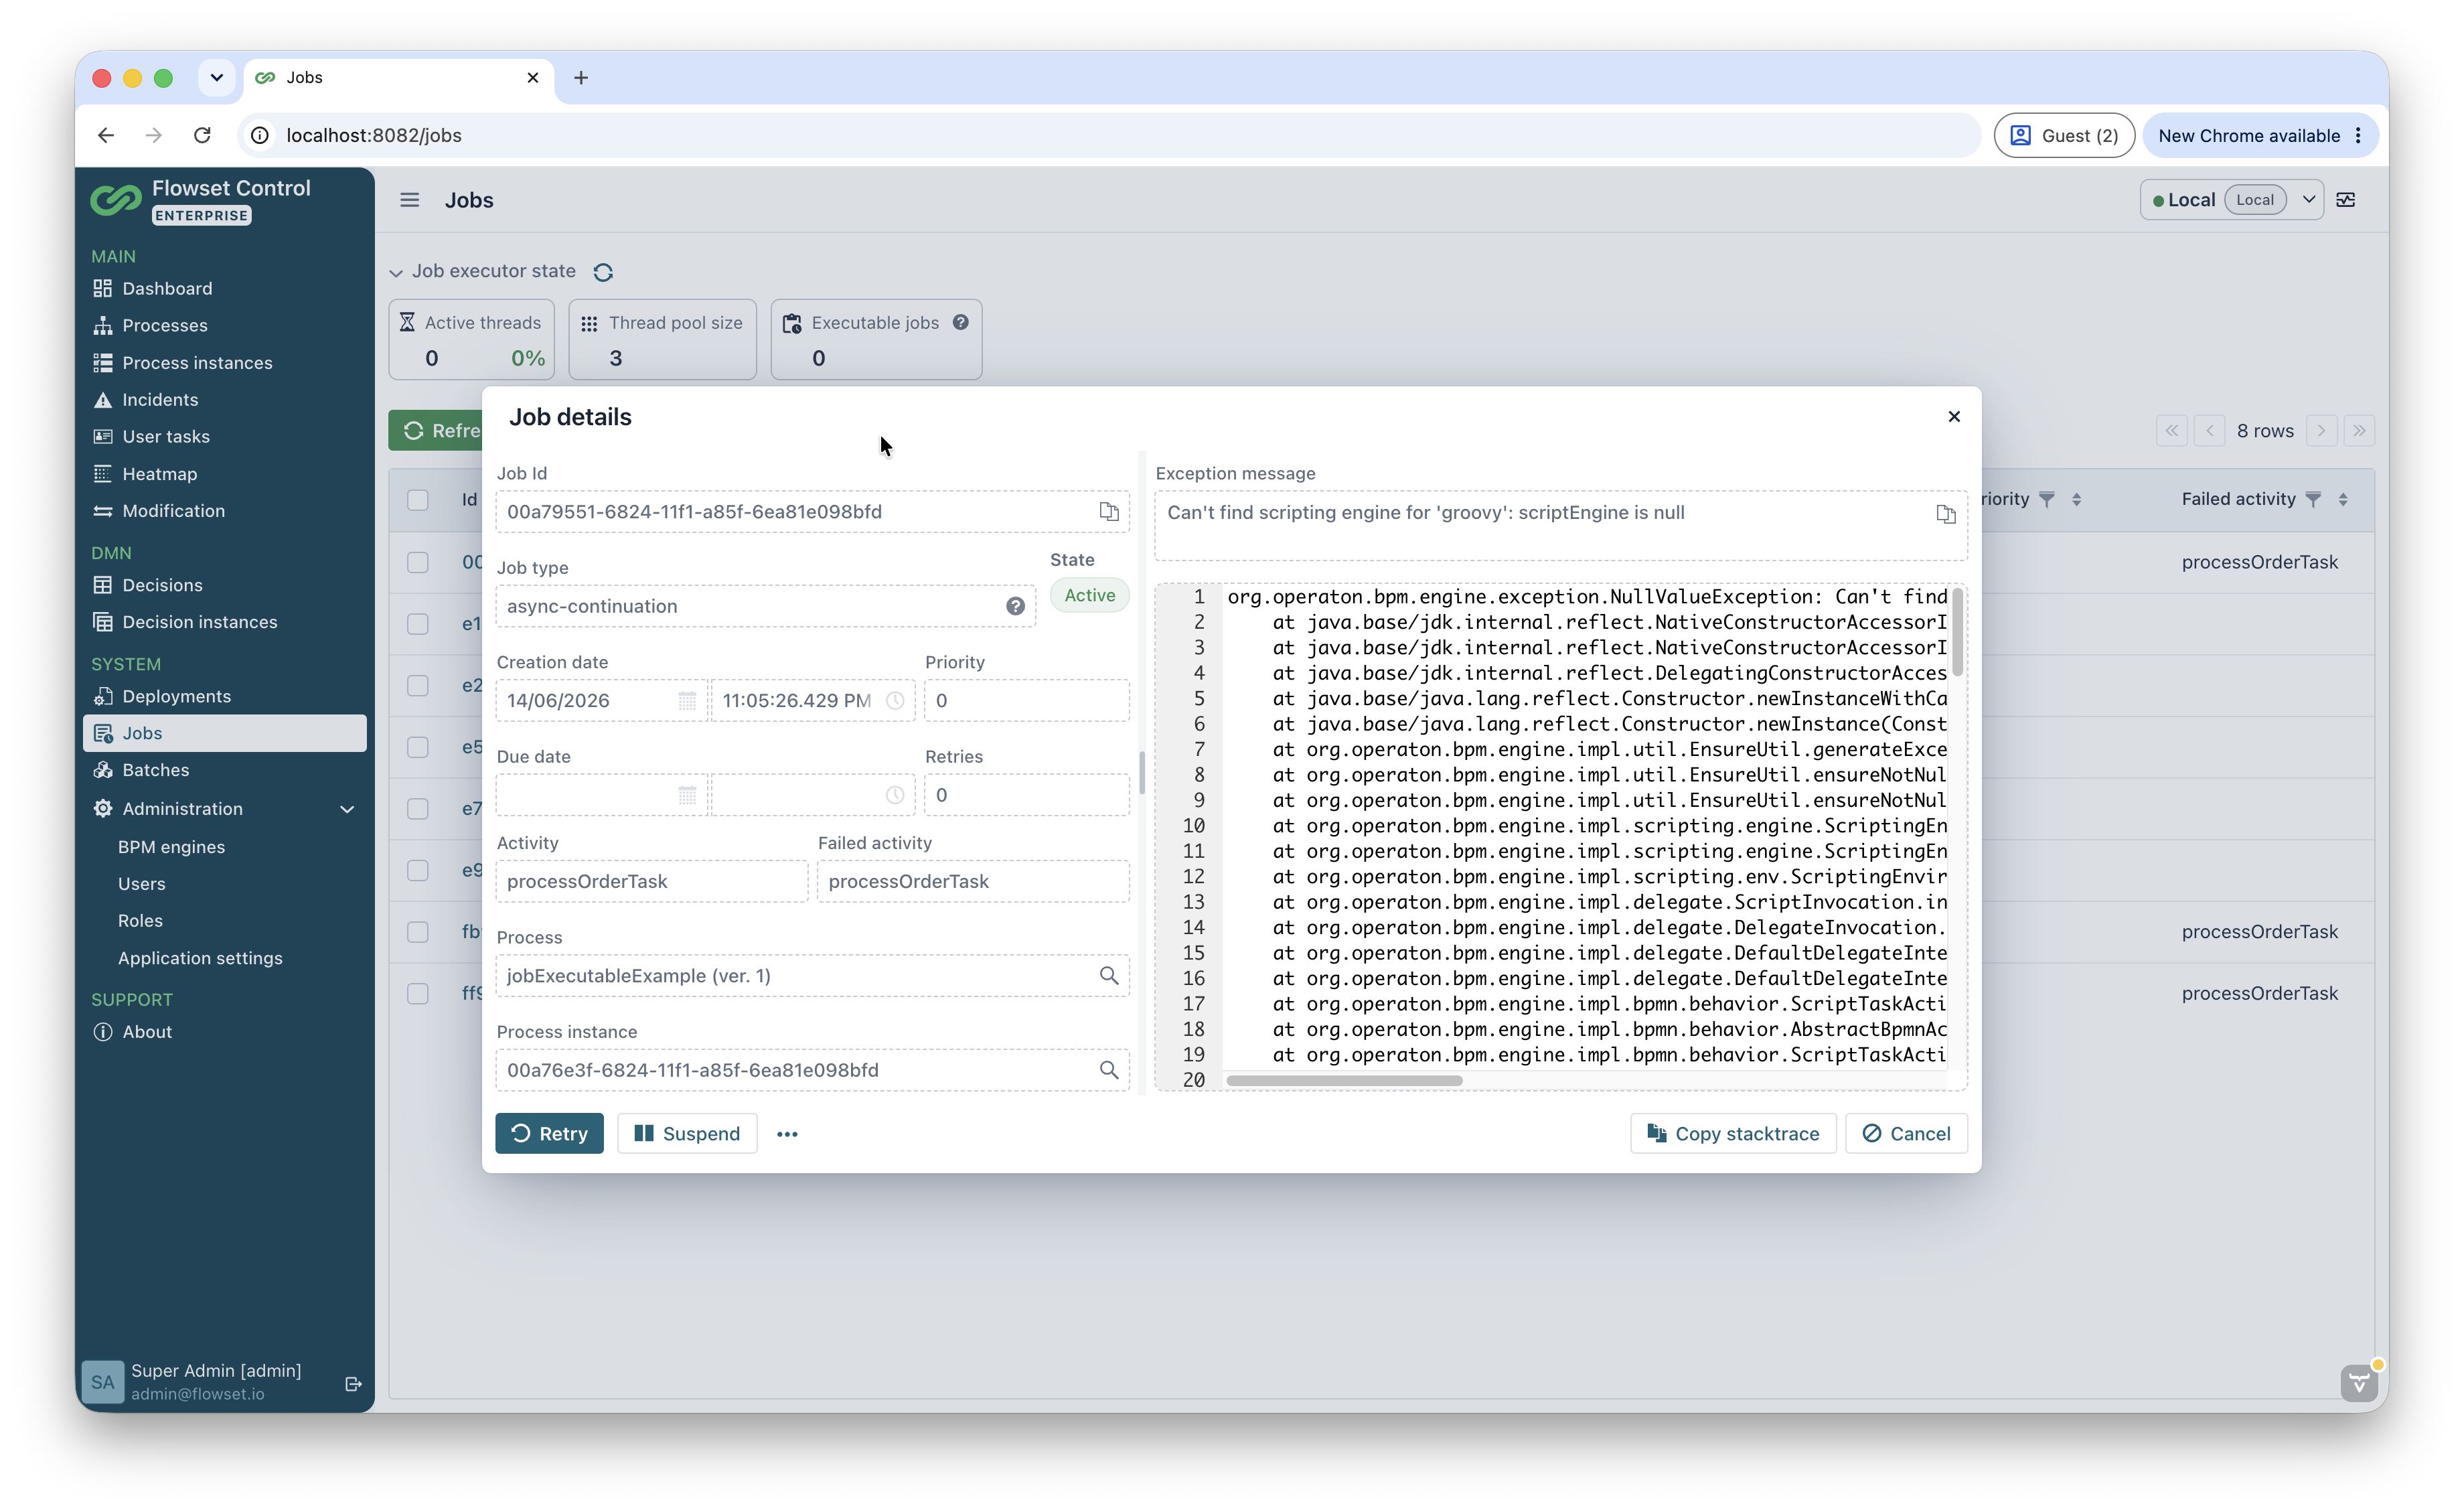The image size is (2464, 1512).
Task: Go to last page of rows
Action: click(x=2359, y=431)
